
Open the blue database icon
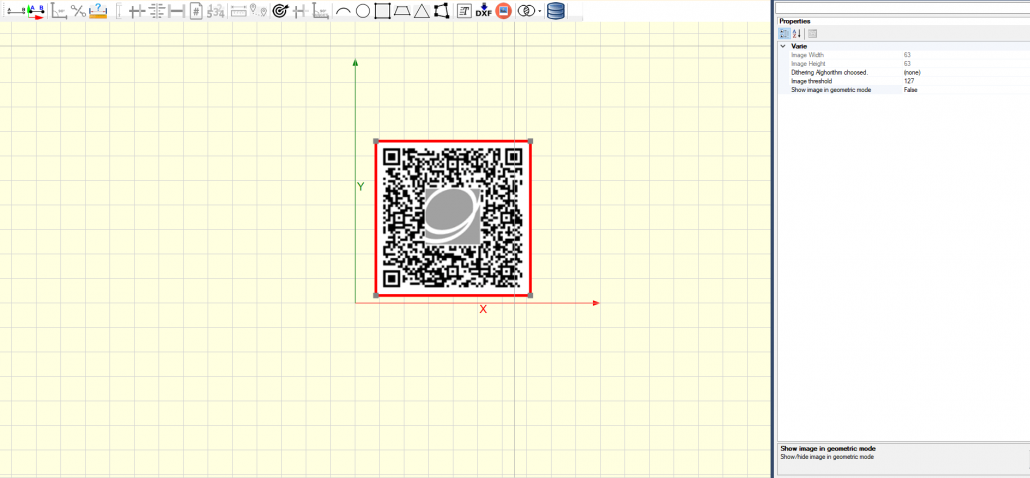[x=556, y=11]
